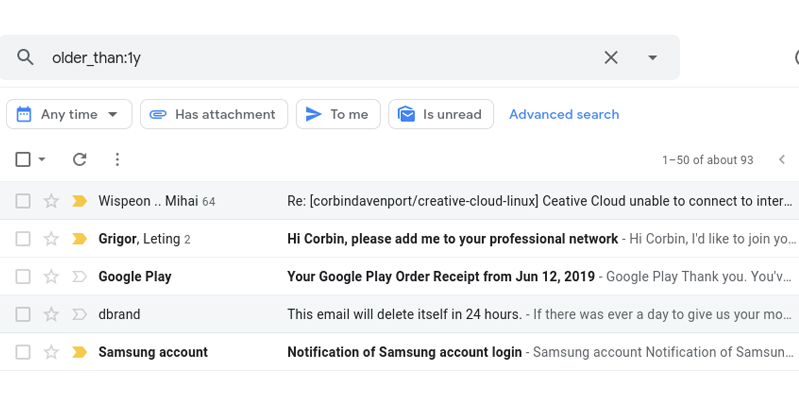799x400 pixels.
Task: Toggle the Is unread filter chip
Action: [441, 114]
